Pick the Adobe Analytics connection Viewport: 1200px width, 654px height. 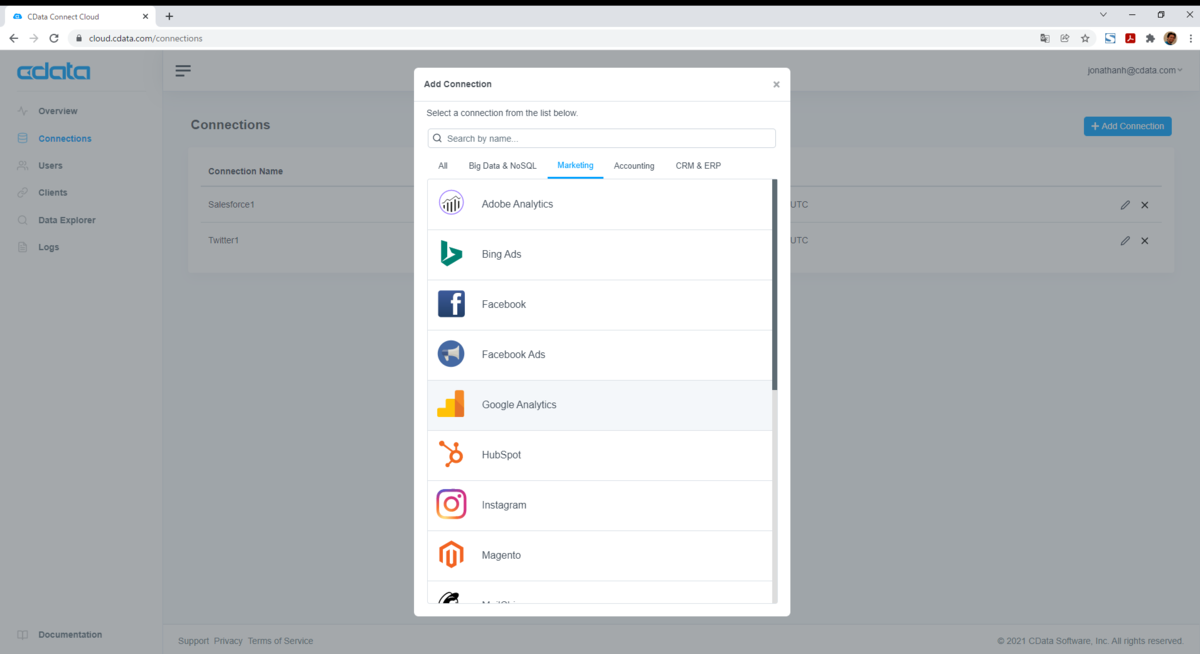pyautogui.click(x=600, y=204)
